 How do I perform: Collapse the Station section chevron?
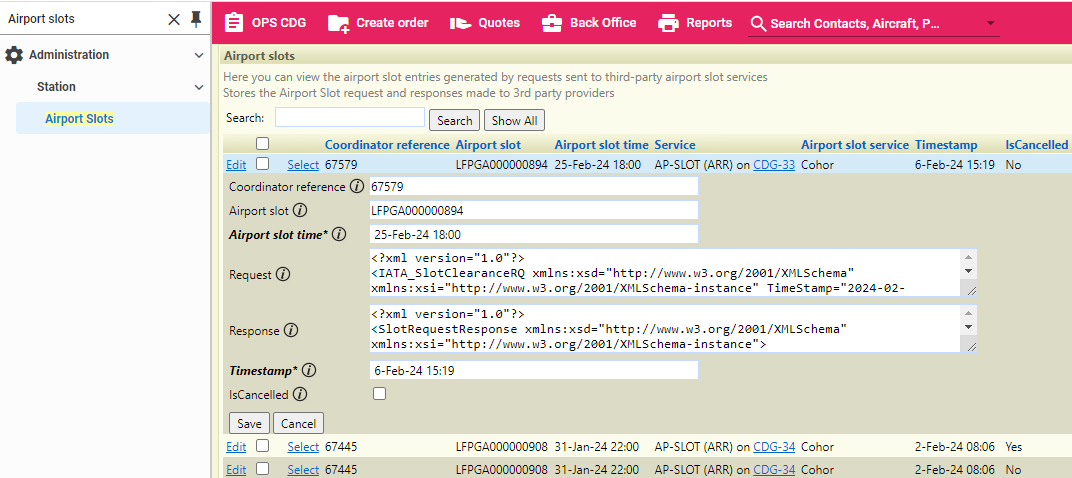[x=199, y=88]
